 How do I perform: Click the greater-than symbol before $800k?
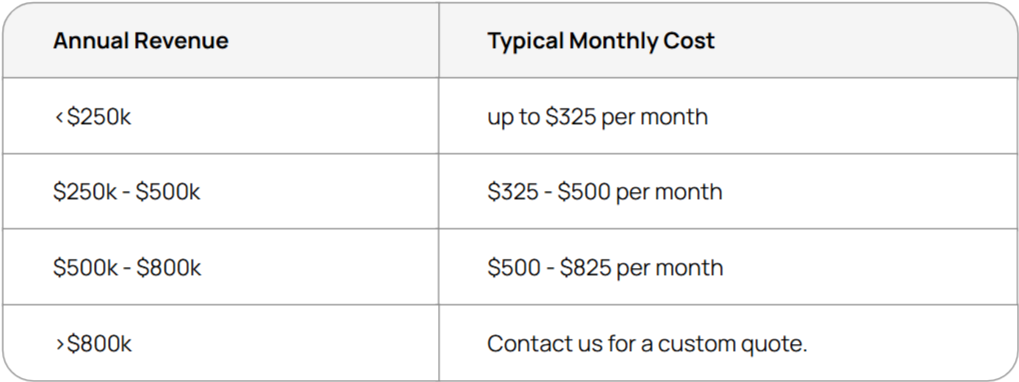point(60,344)
